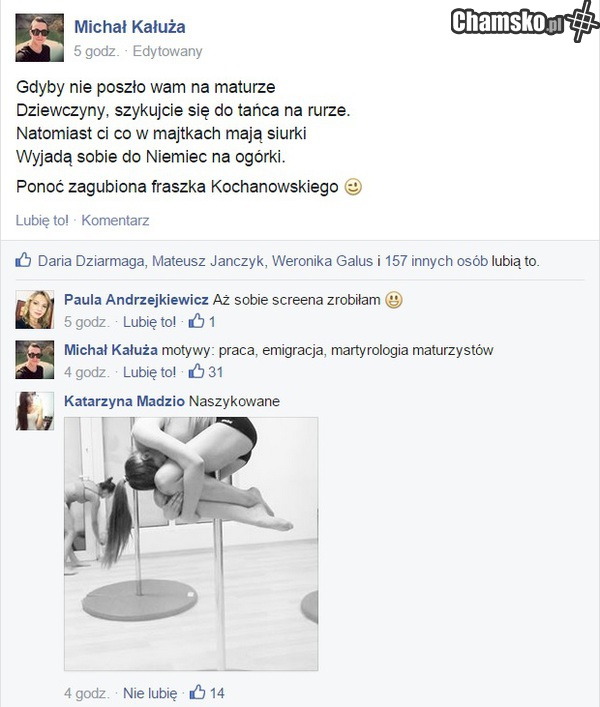Open Paula Andrzejkiewicz's avatar
The height and width of the screenshot is (707, 600).
click(x=35, y=310)
